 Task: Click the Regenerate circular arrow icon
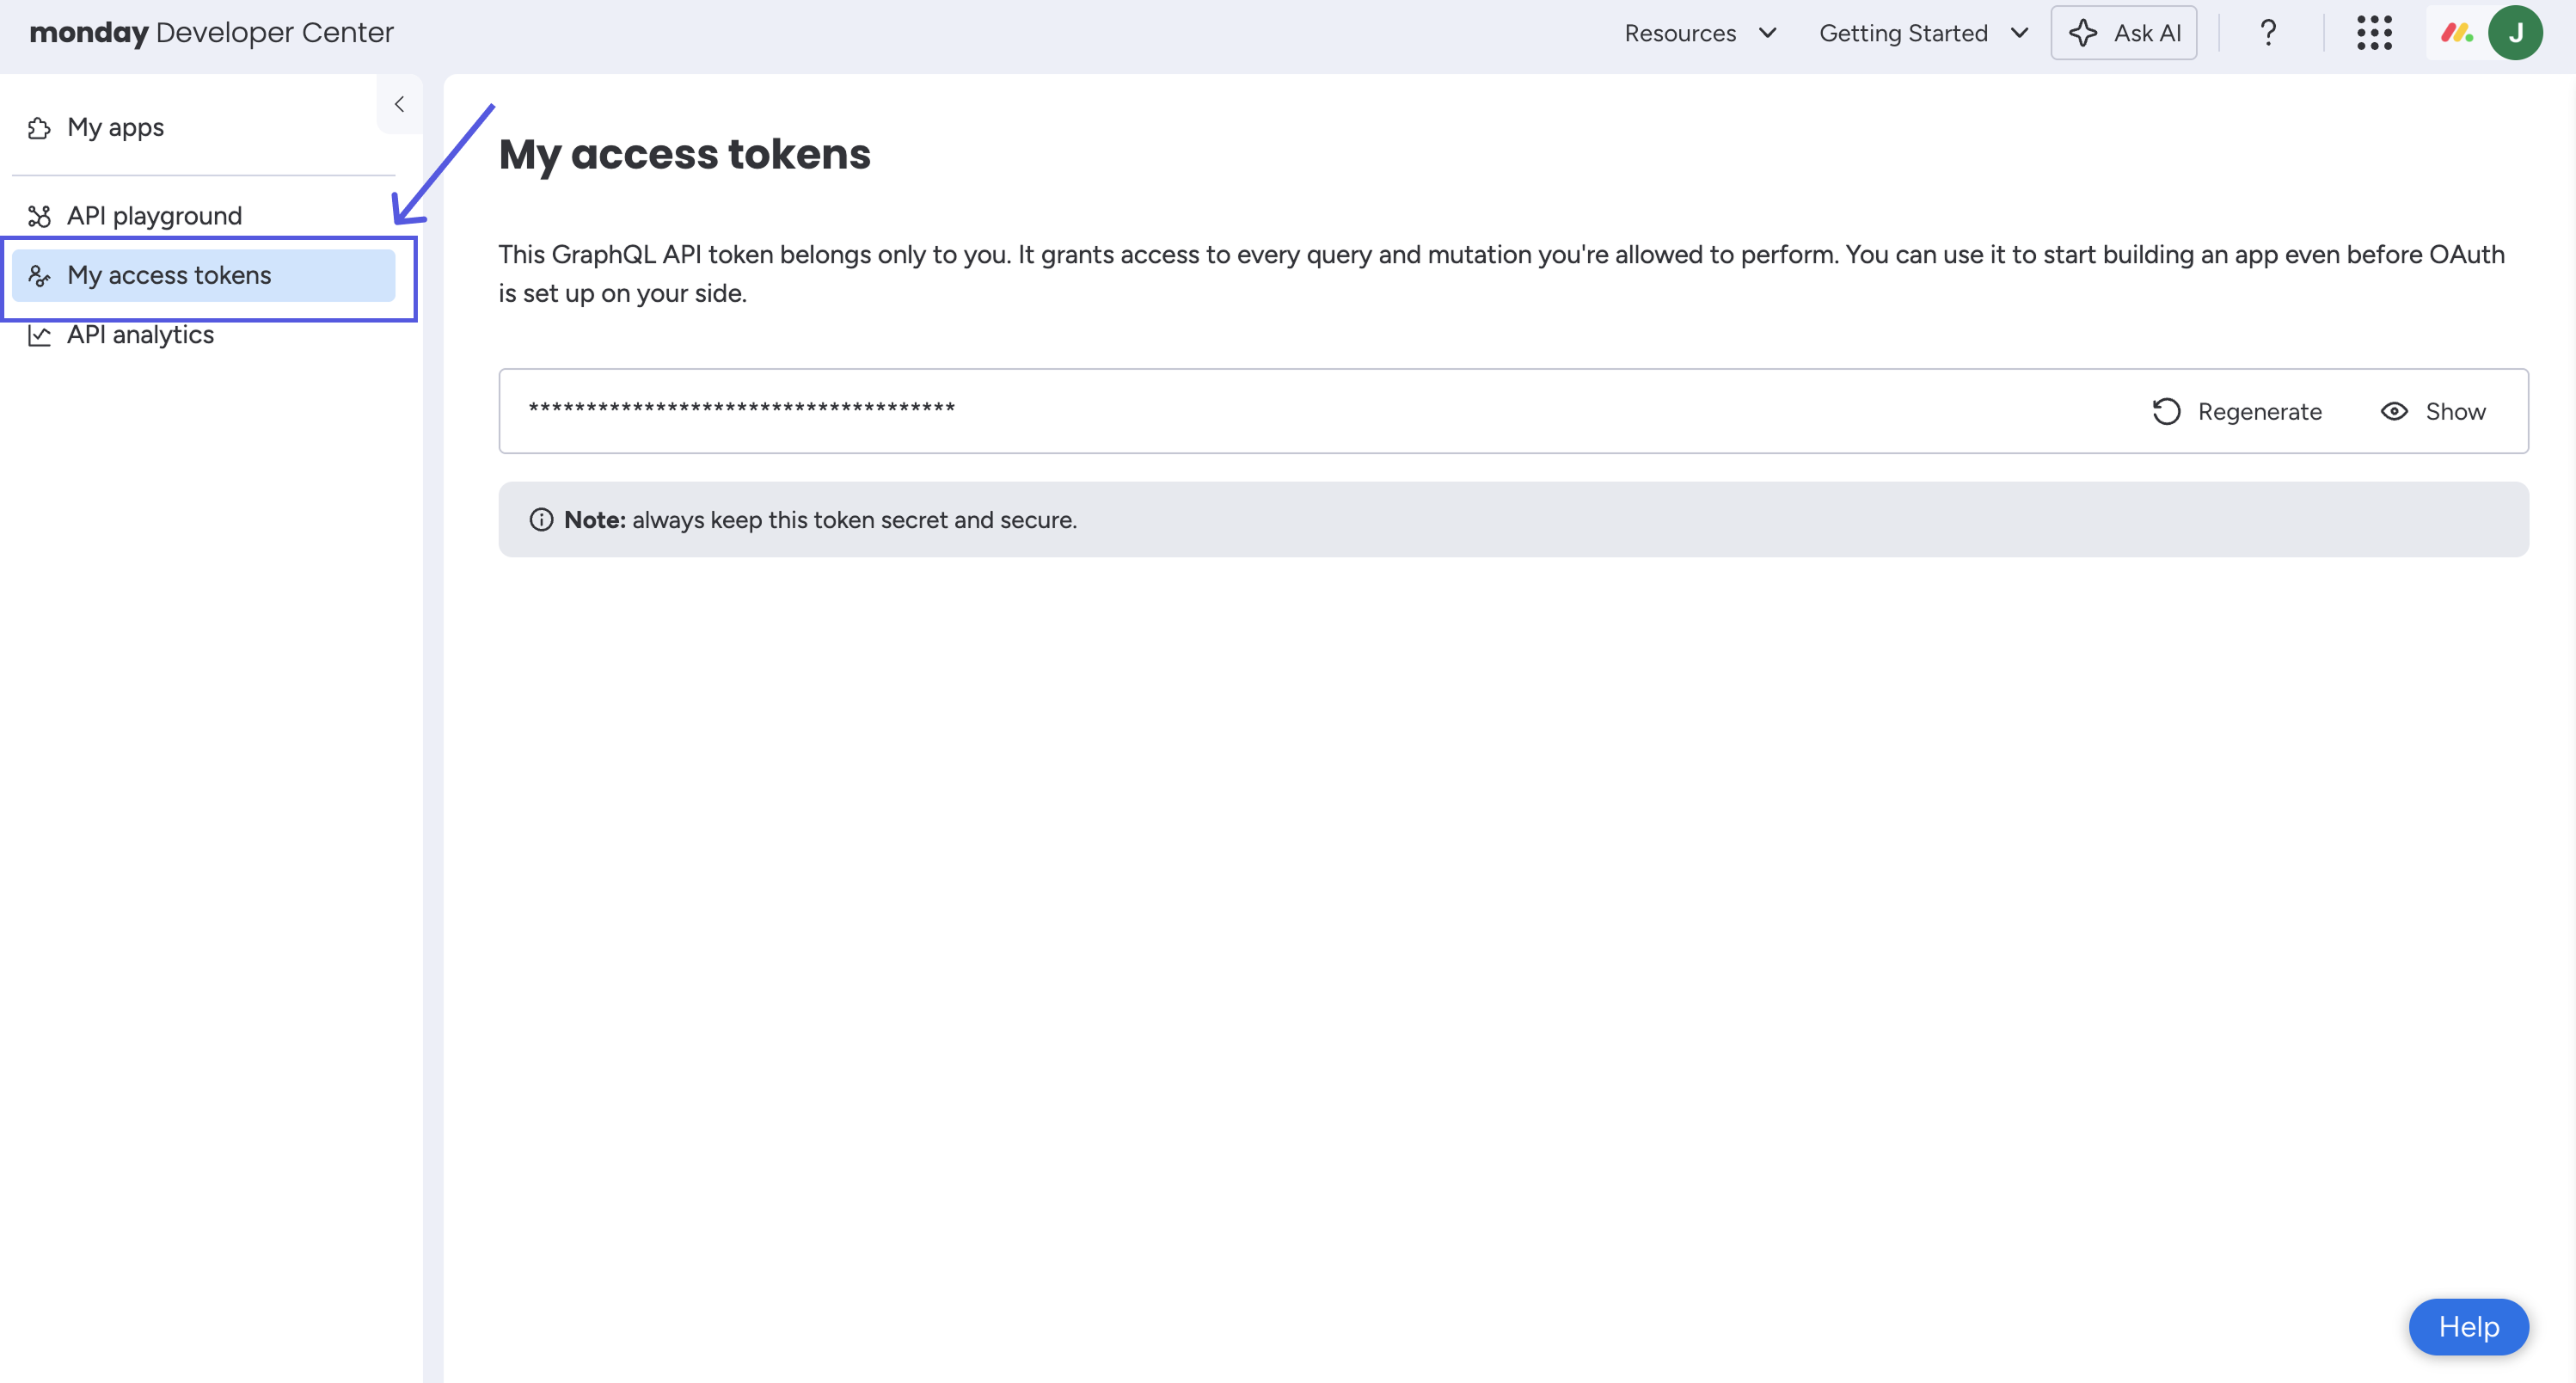(x=2166, y=411)
